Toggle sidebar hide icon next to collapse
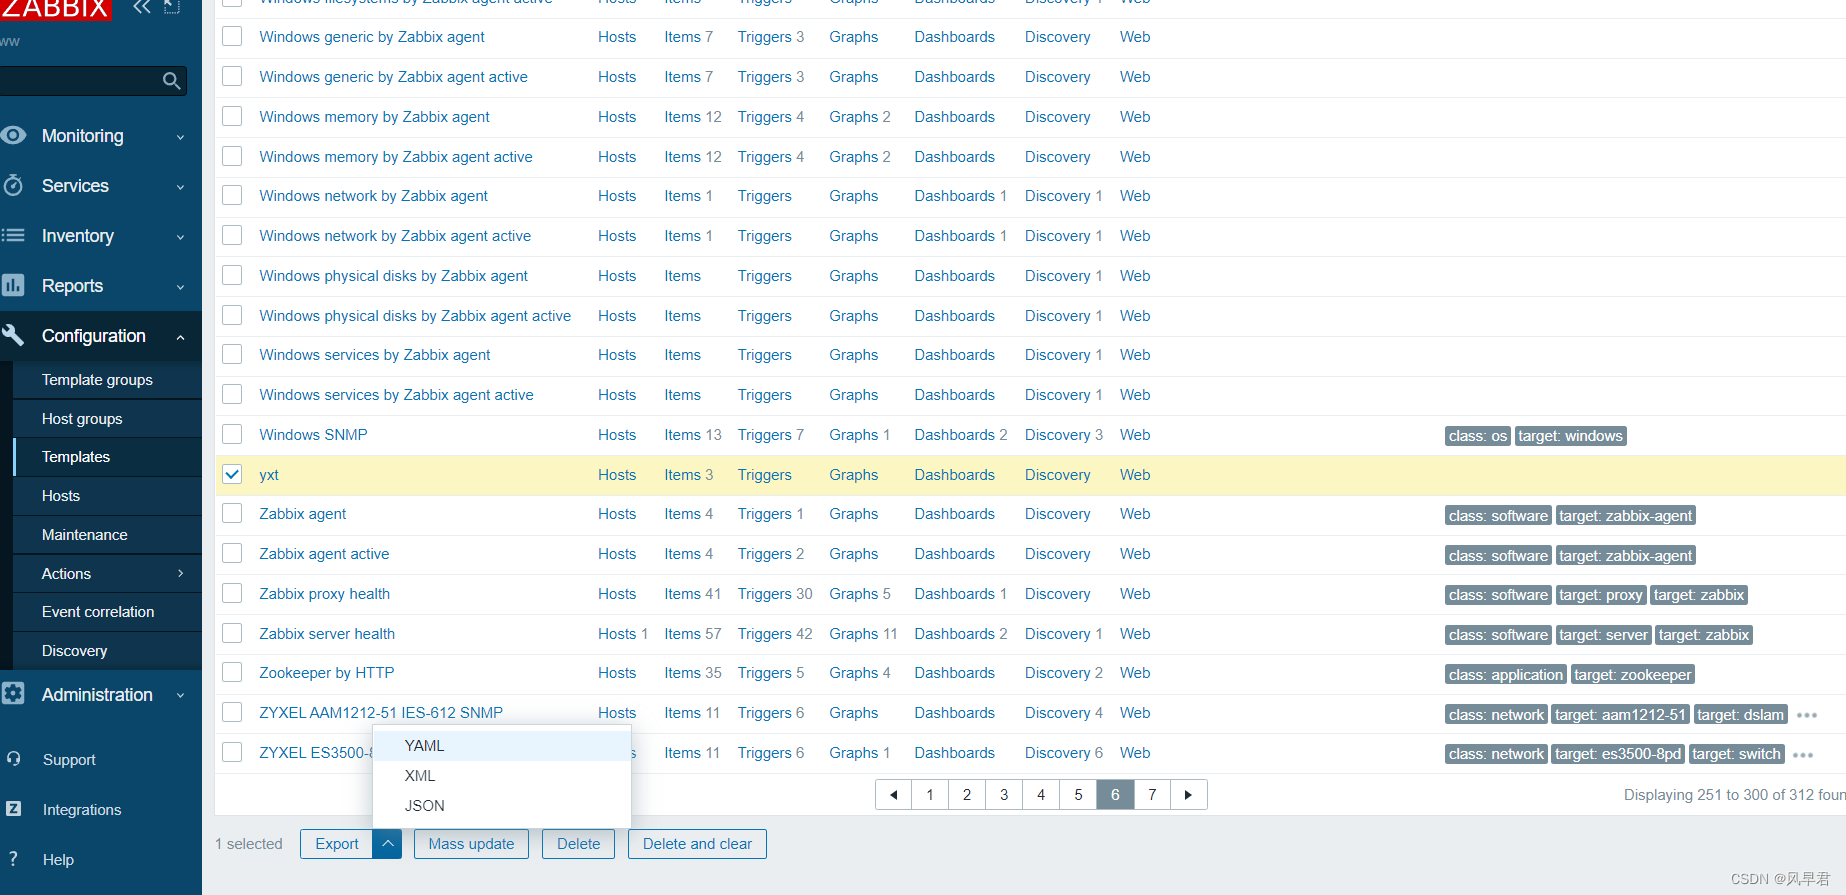The width and height of the screenshot is (1846, 895). click(x=172, y=7)
